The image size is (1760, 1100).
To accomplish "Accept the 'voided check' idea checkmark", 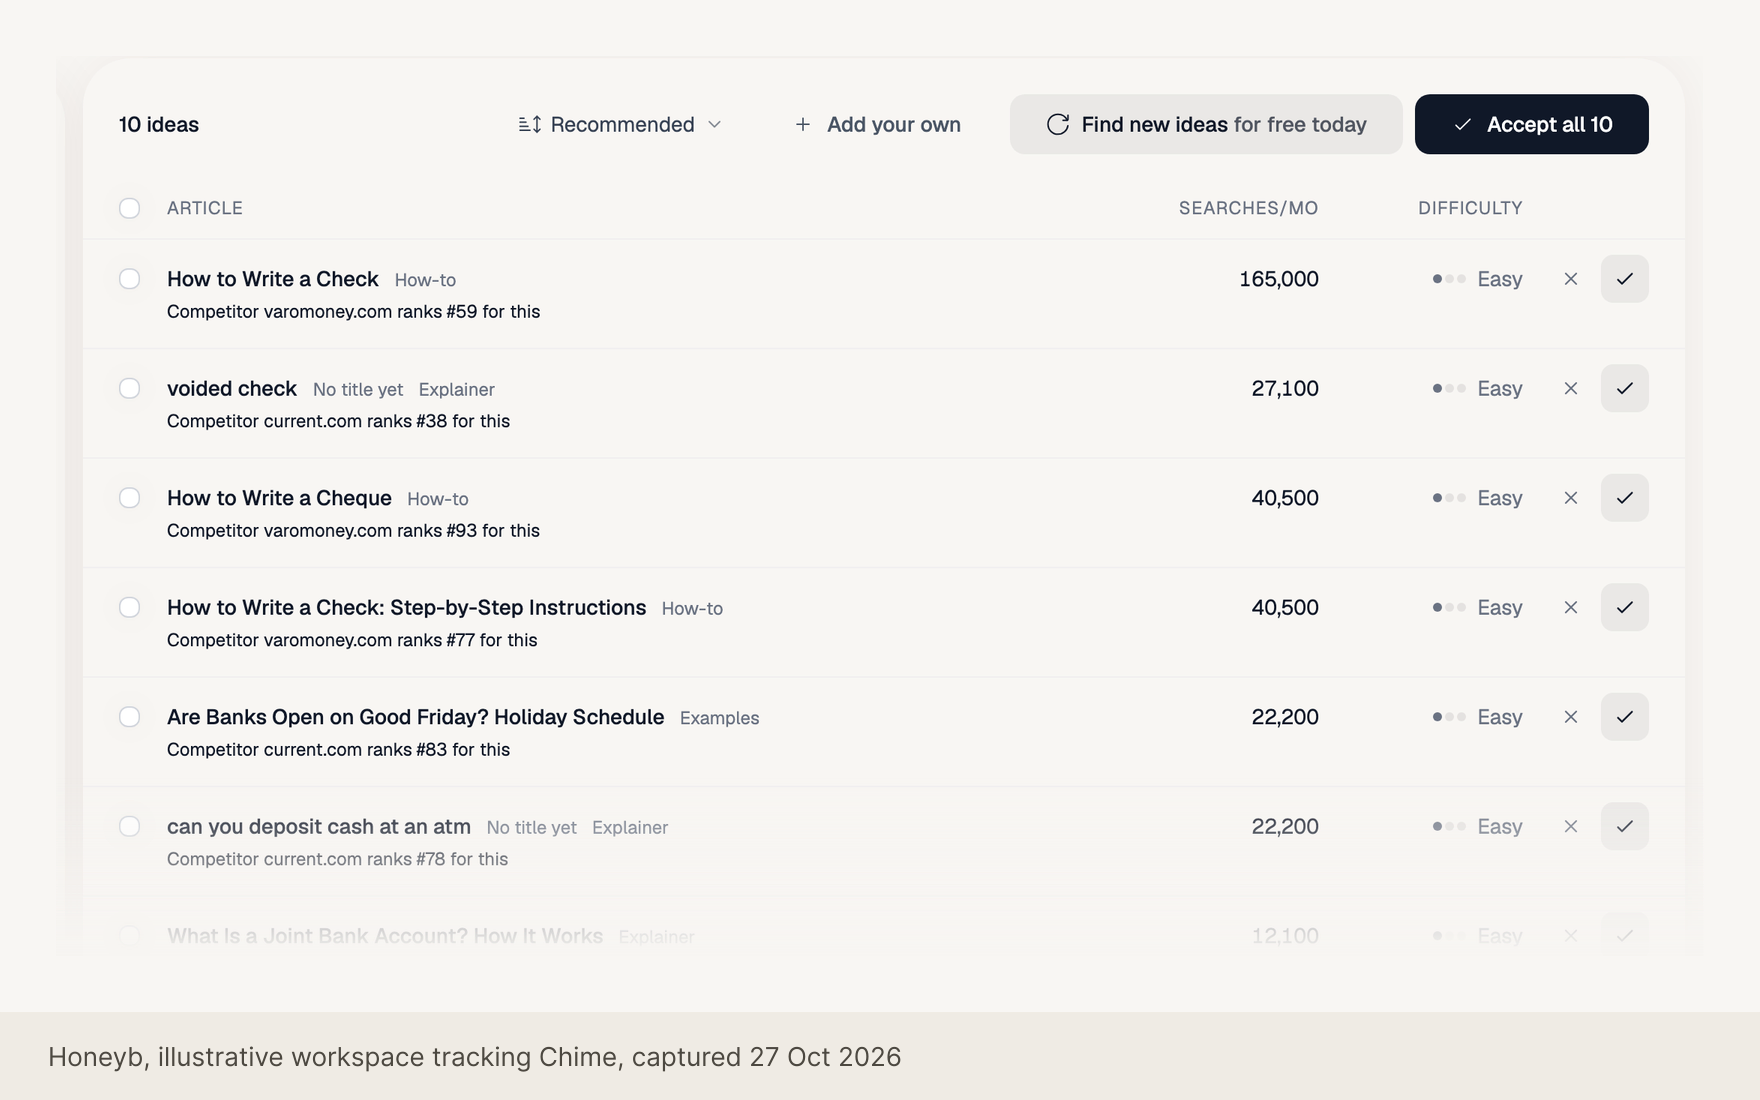I will click(1624, 388).
